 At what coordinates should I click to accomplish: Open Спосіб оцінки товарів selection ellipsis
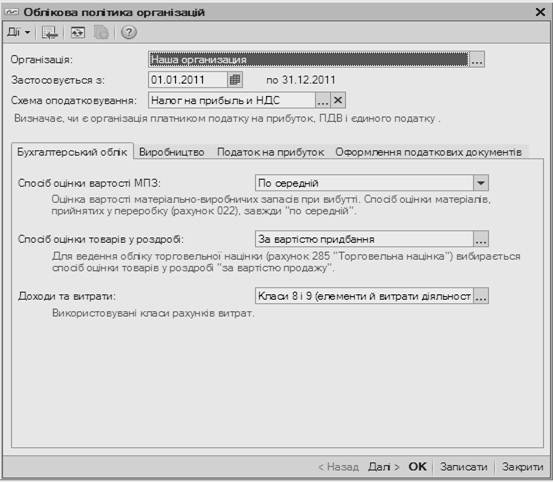481,239
